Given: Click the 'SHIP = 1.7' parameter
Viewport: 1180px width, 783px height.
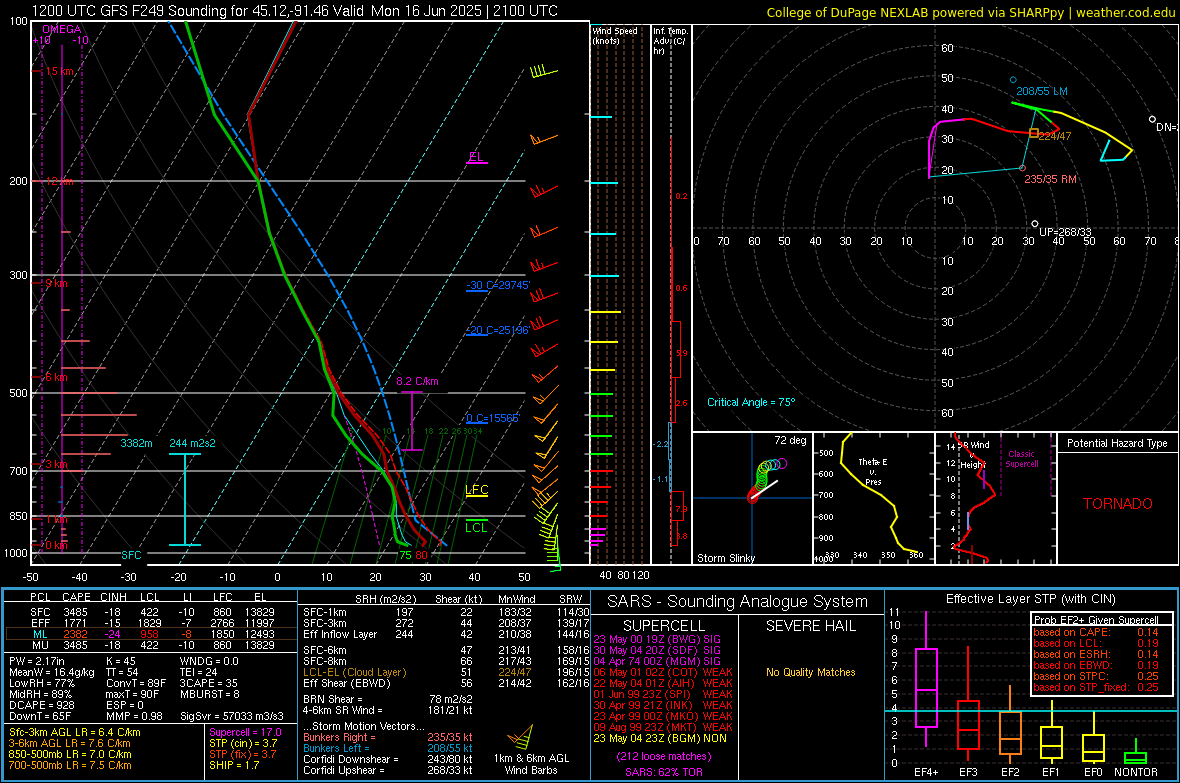Looking at the screenshot, I should tap(234, 765).
